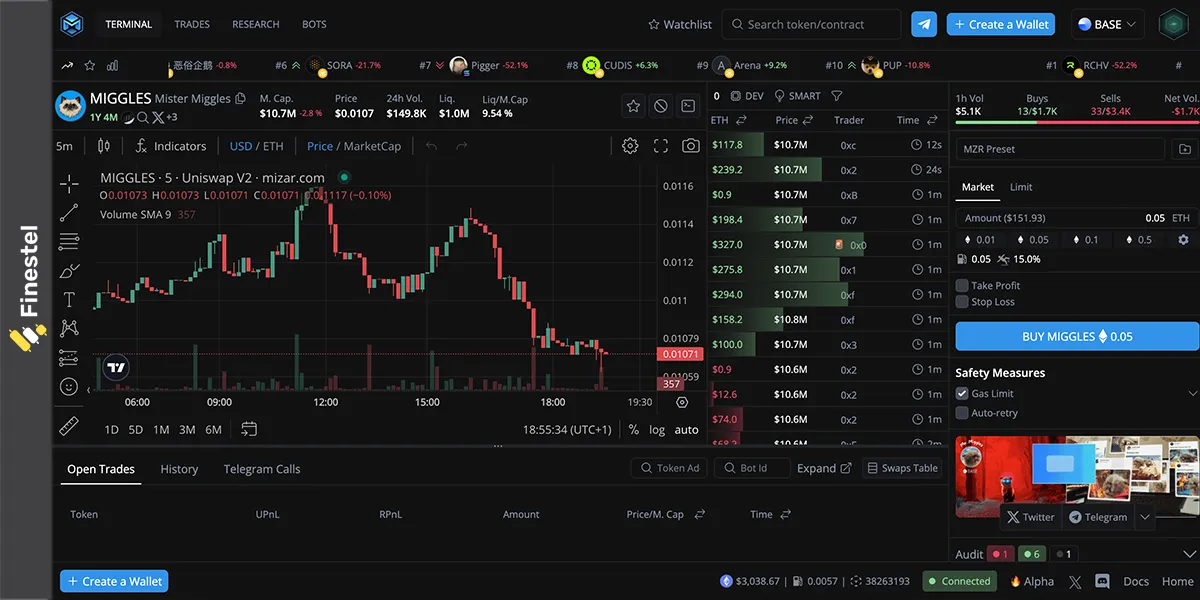Expand social links chevron beside Telegram
This screenshot has width=1200, height=600.
coord(1145,517)
